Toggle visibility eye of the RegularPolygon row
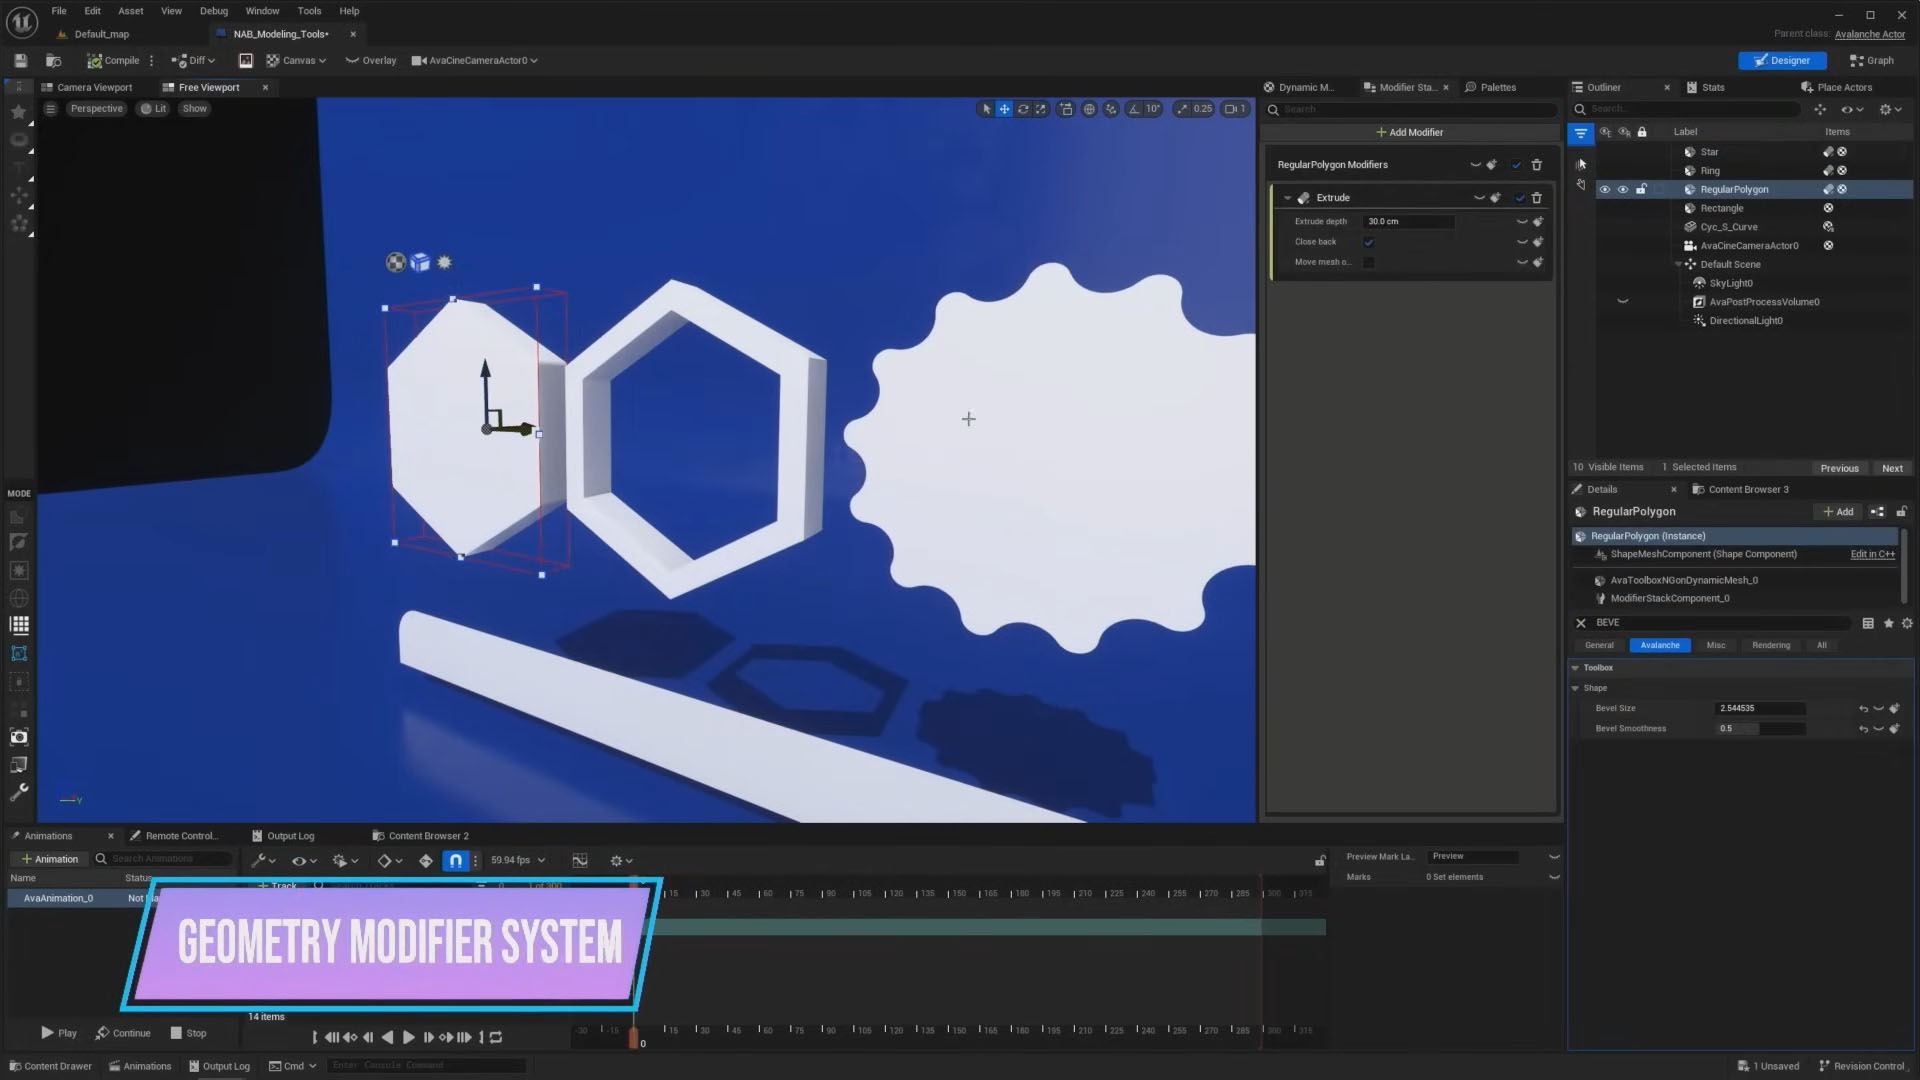 pyautogui.click(x=1604, y=189)
